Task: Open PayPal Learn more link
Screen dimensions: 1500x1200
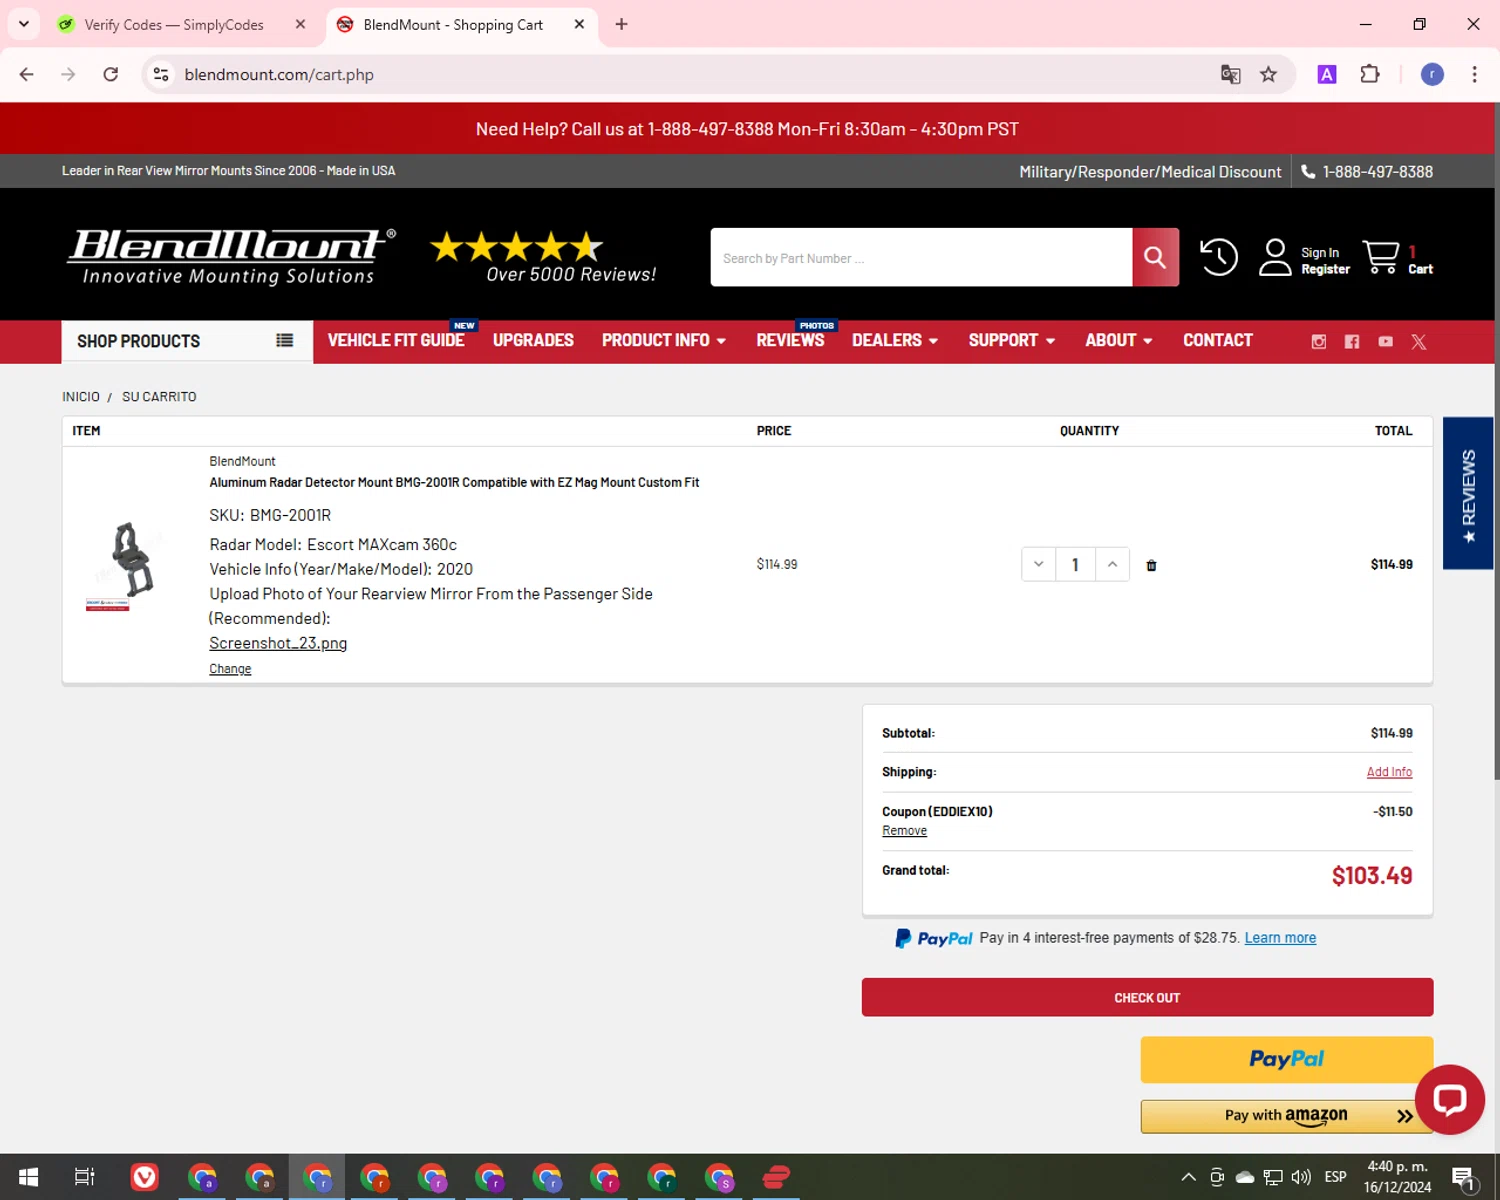Action: pos(1280,938)
